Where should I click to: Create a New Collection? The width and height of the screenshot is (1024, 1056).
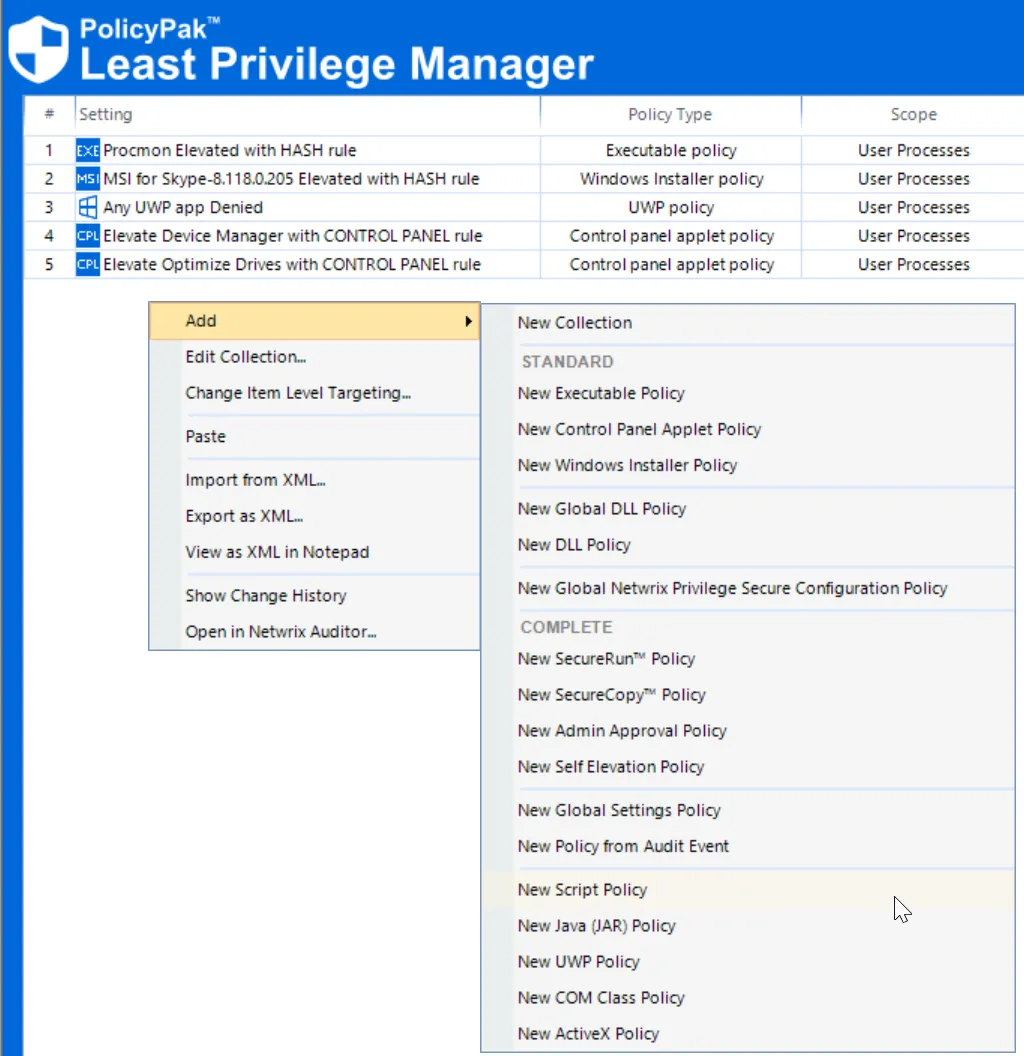click(574, 322)
